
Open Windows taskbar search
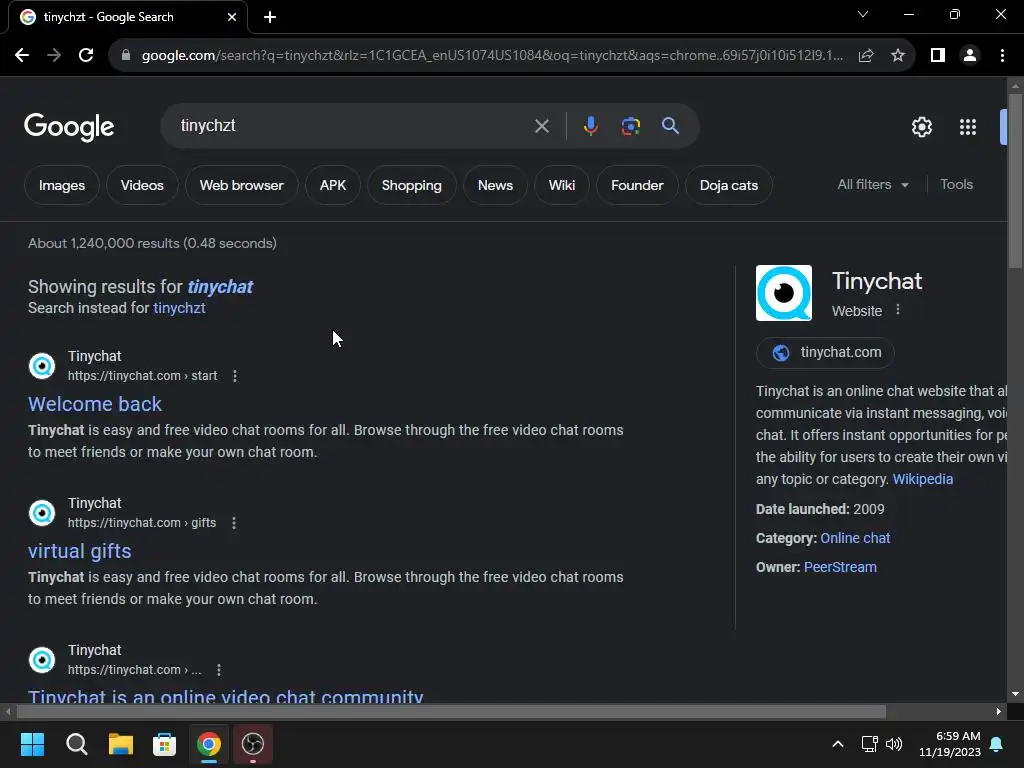coord(76,744)
